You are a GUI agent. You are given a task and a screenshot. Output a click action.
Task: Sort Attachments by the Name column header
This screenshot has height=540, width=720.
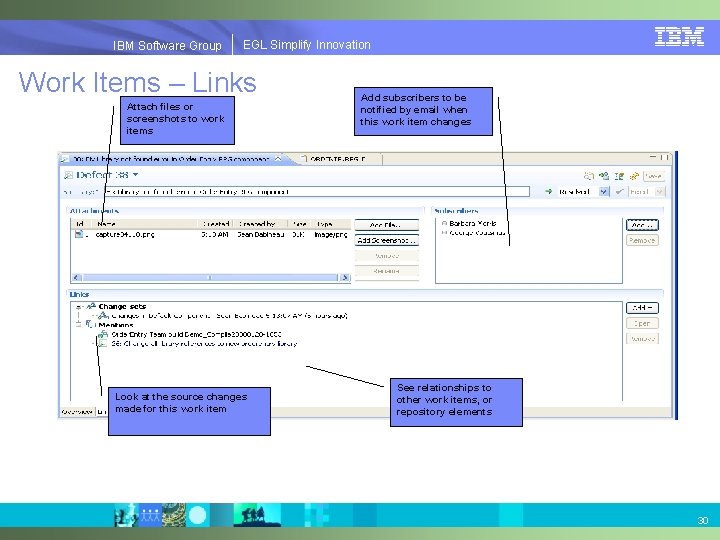[x=146, y=224]
